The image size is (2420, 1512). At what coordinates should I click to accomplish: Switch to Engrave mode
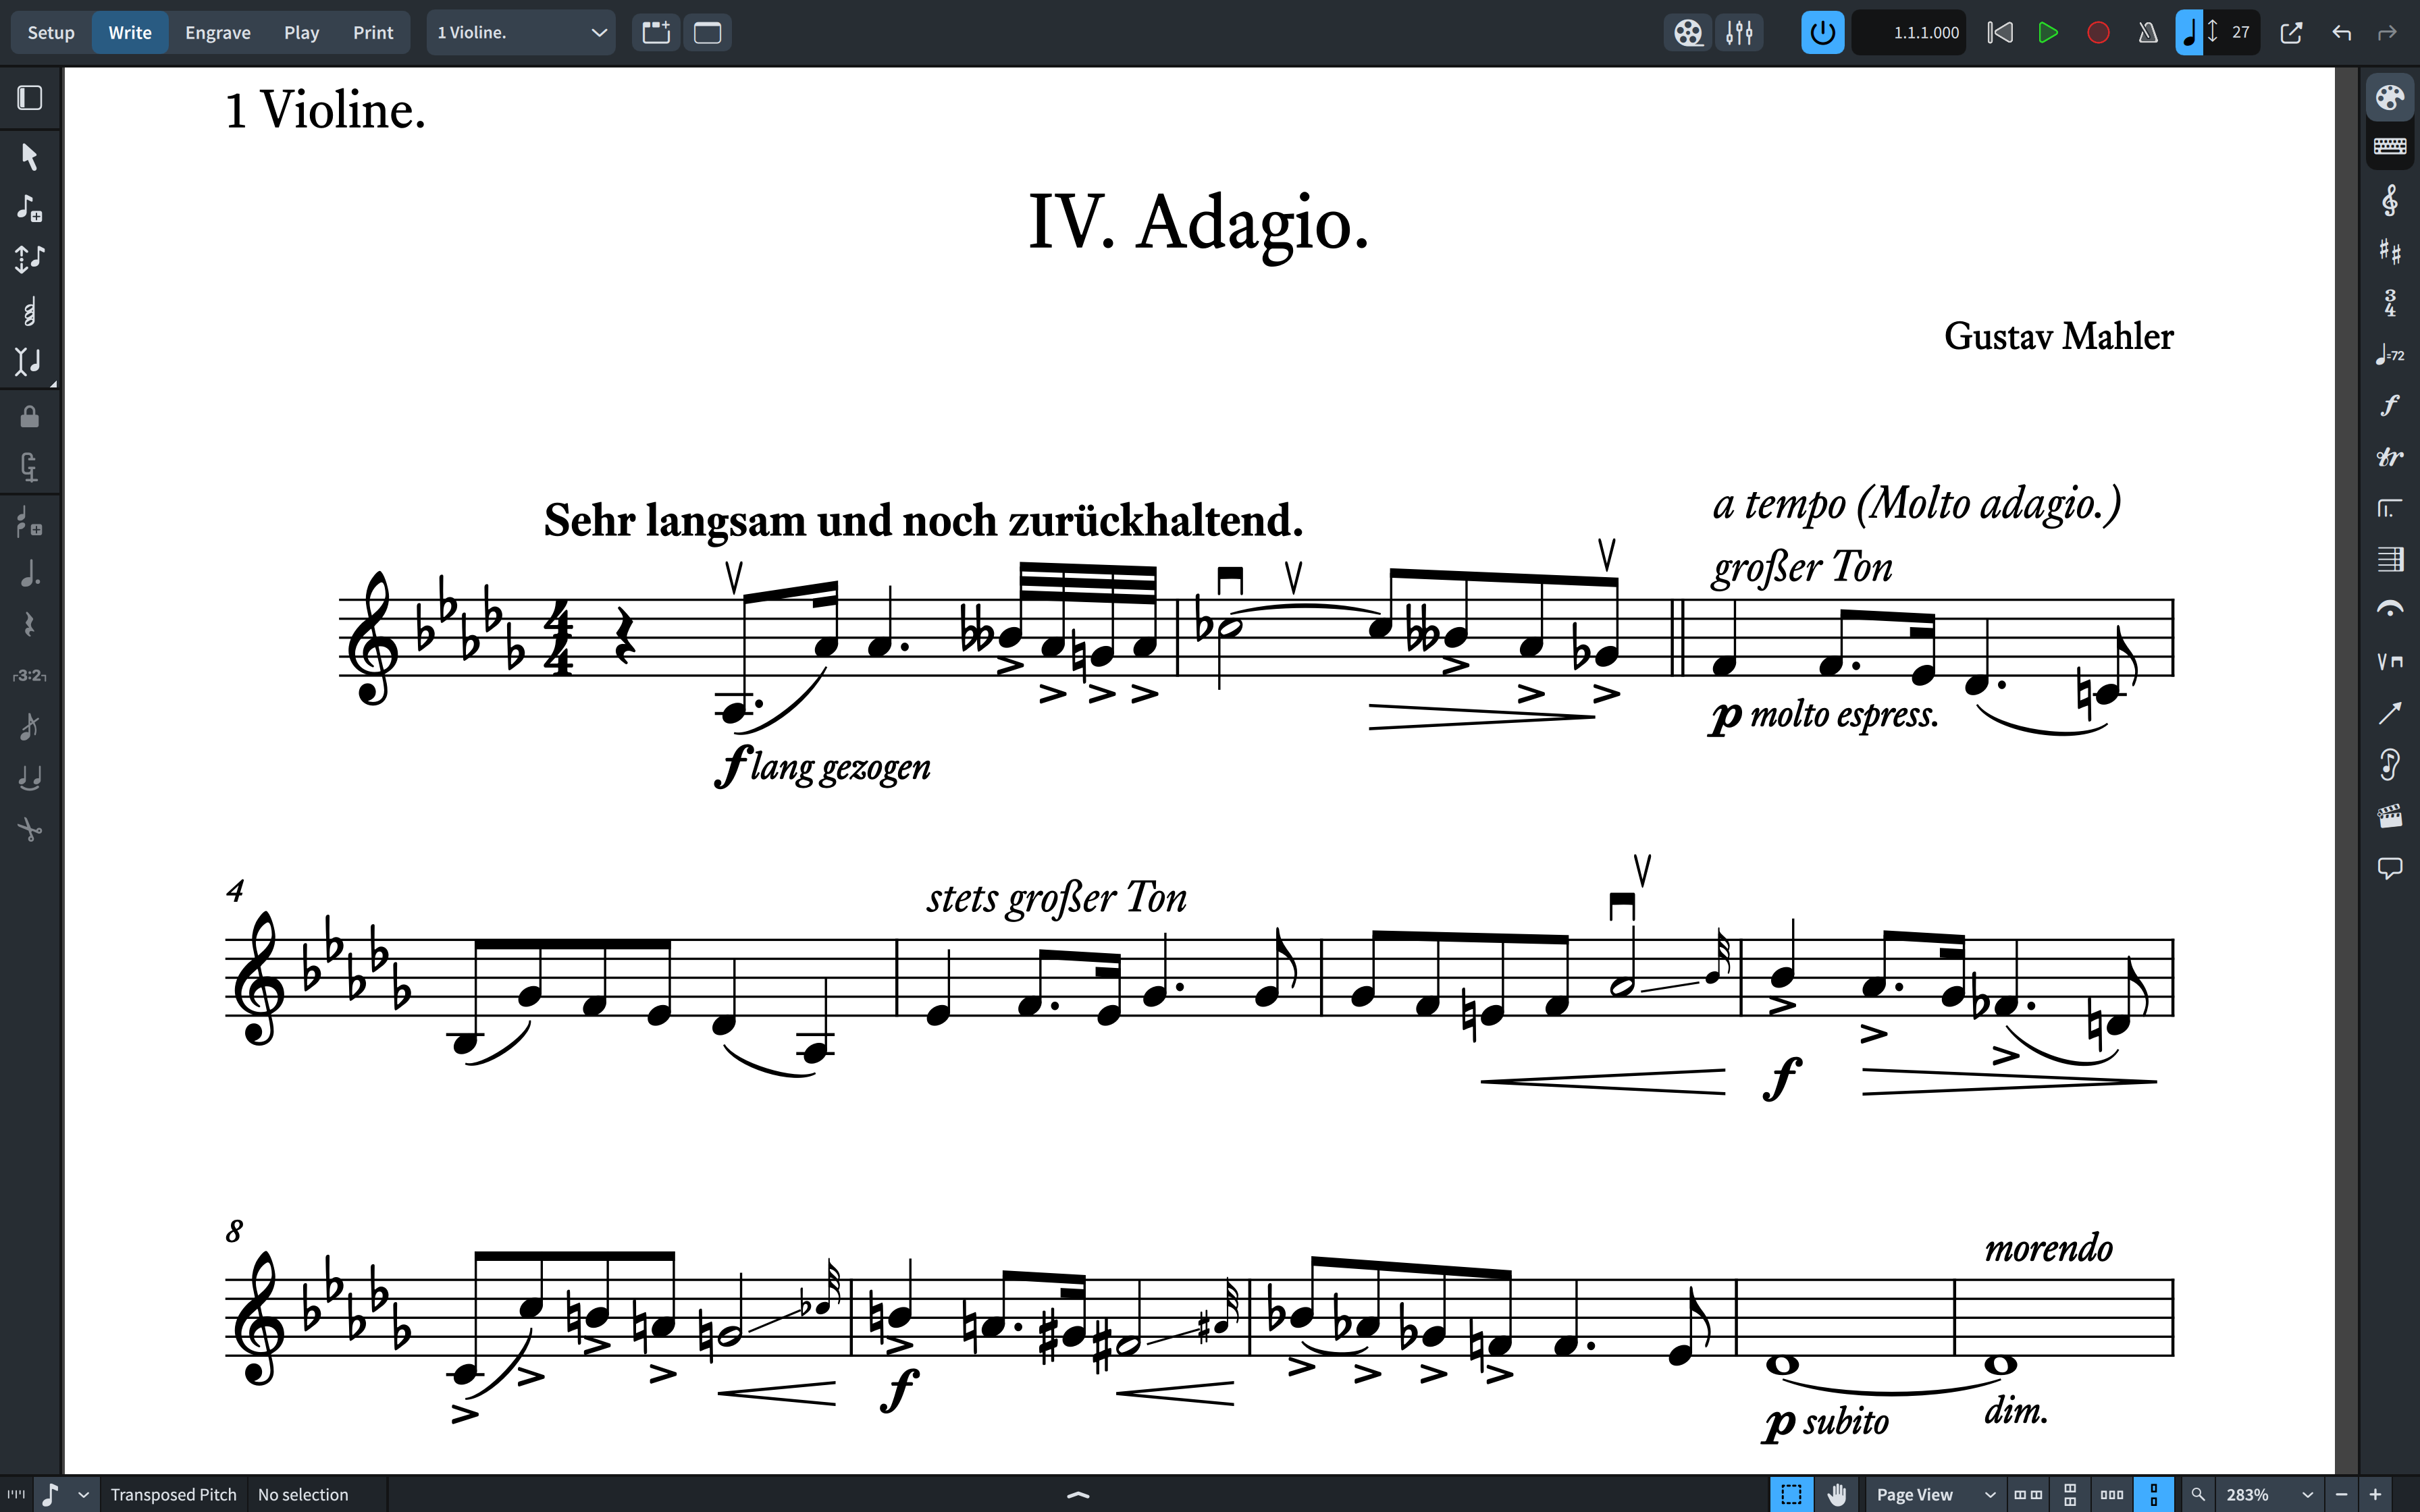tap(218, 33)
